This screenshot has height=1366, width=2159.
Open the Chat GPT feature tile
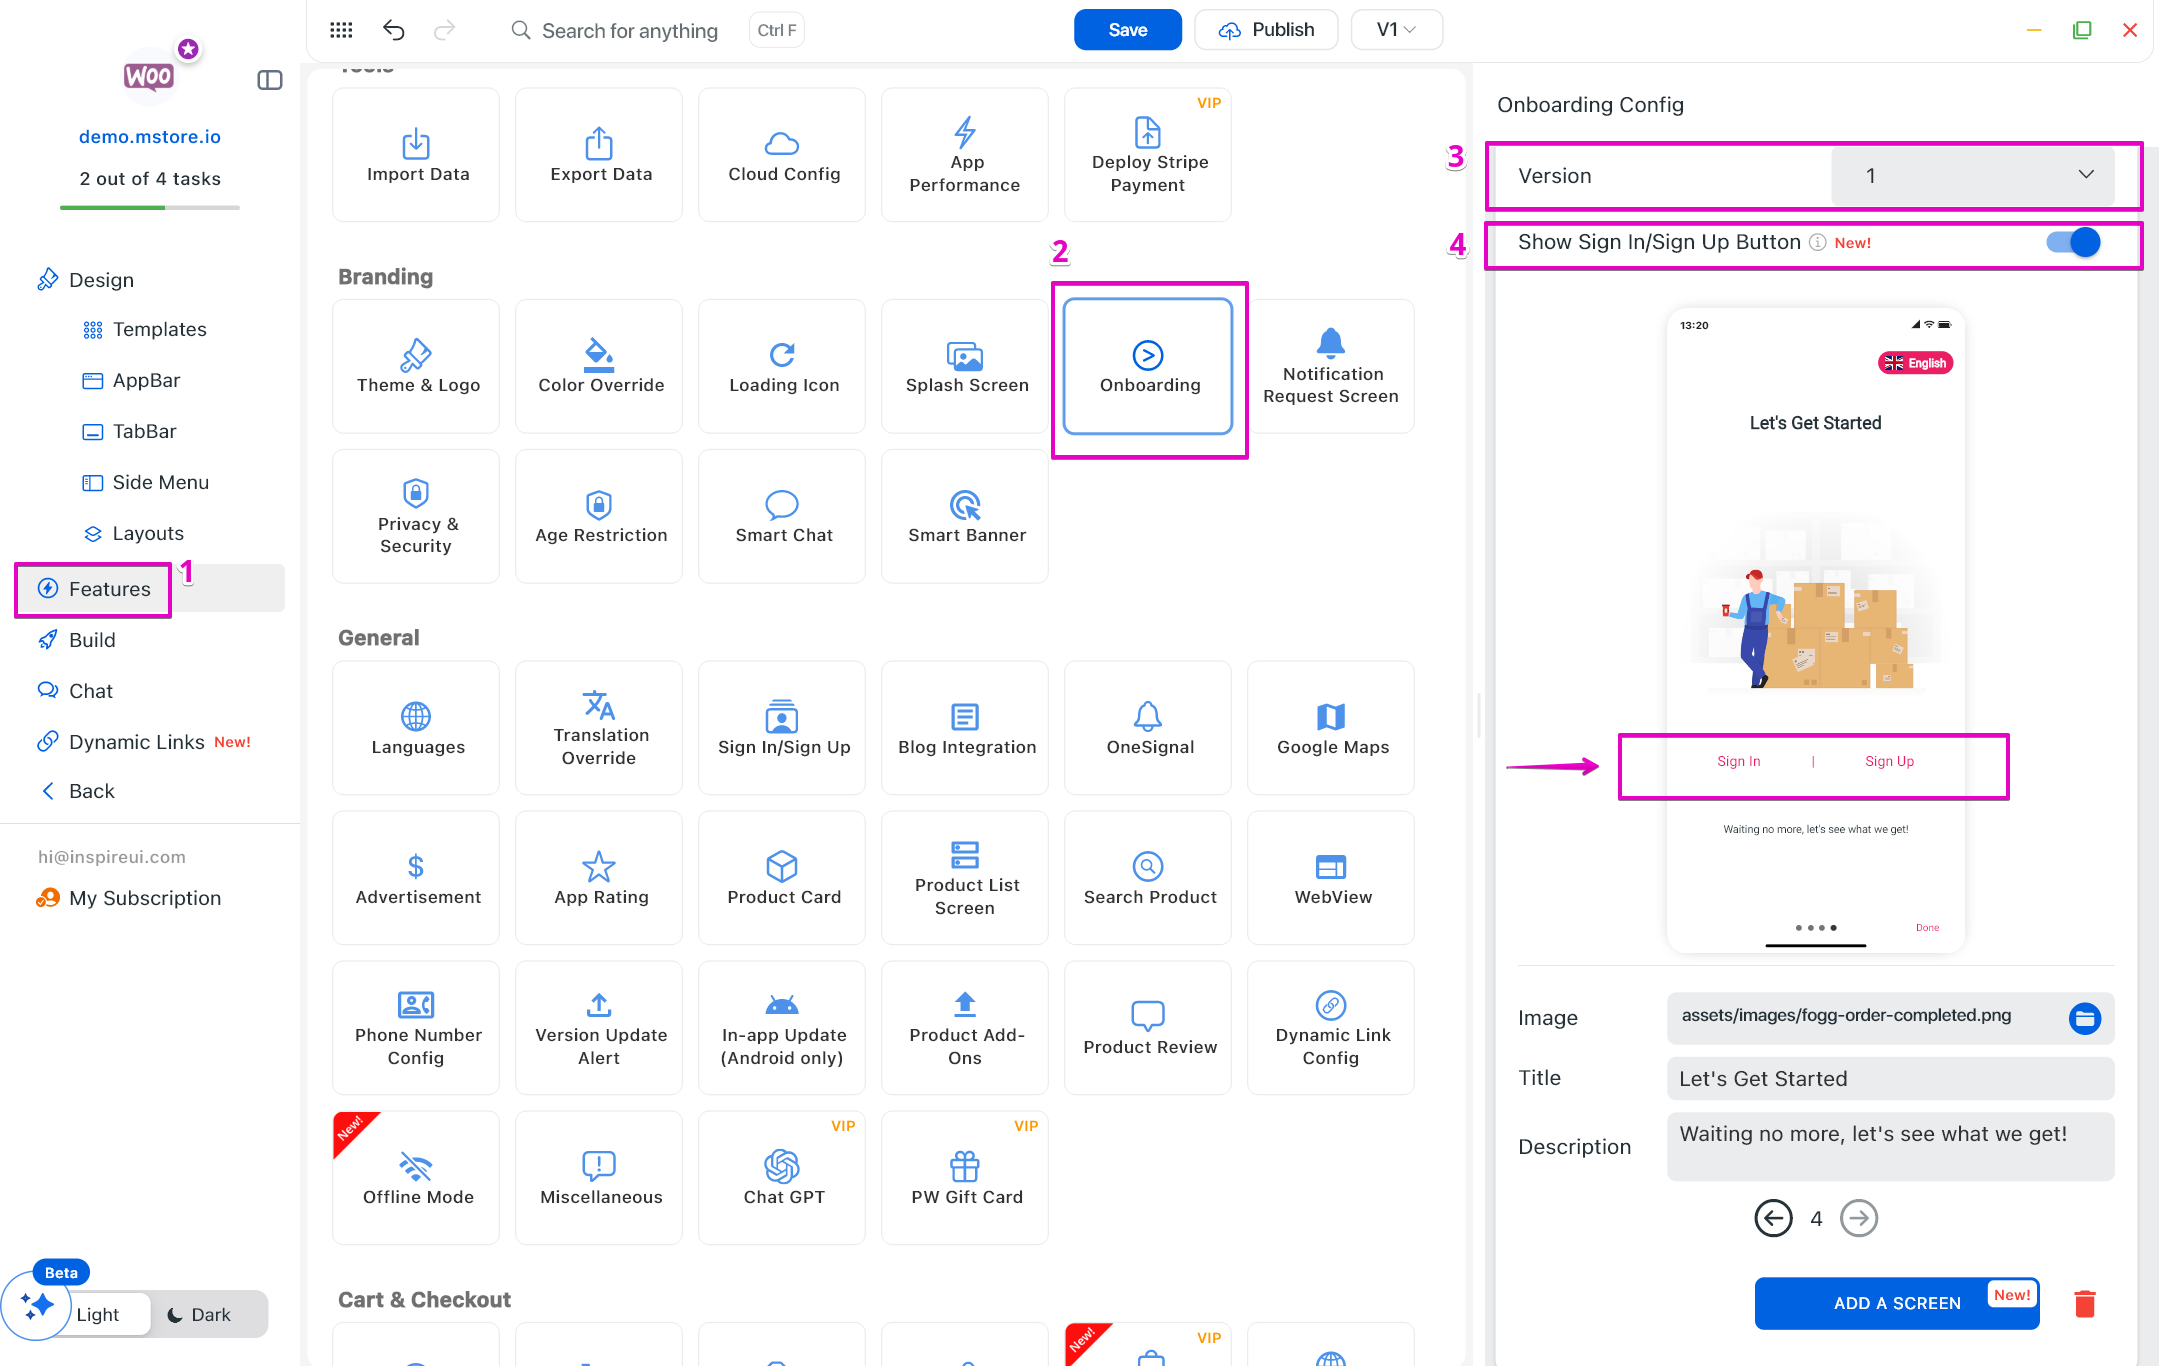point(783,1178)
